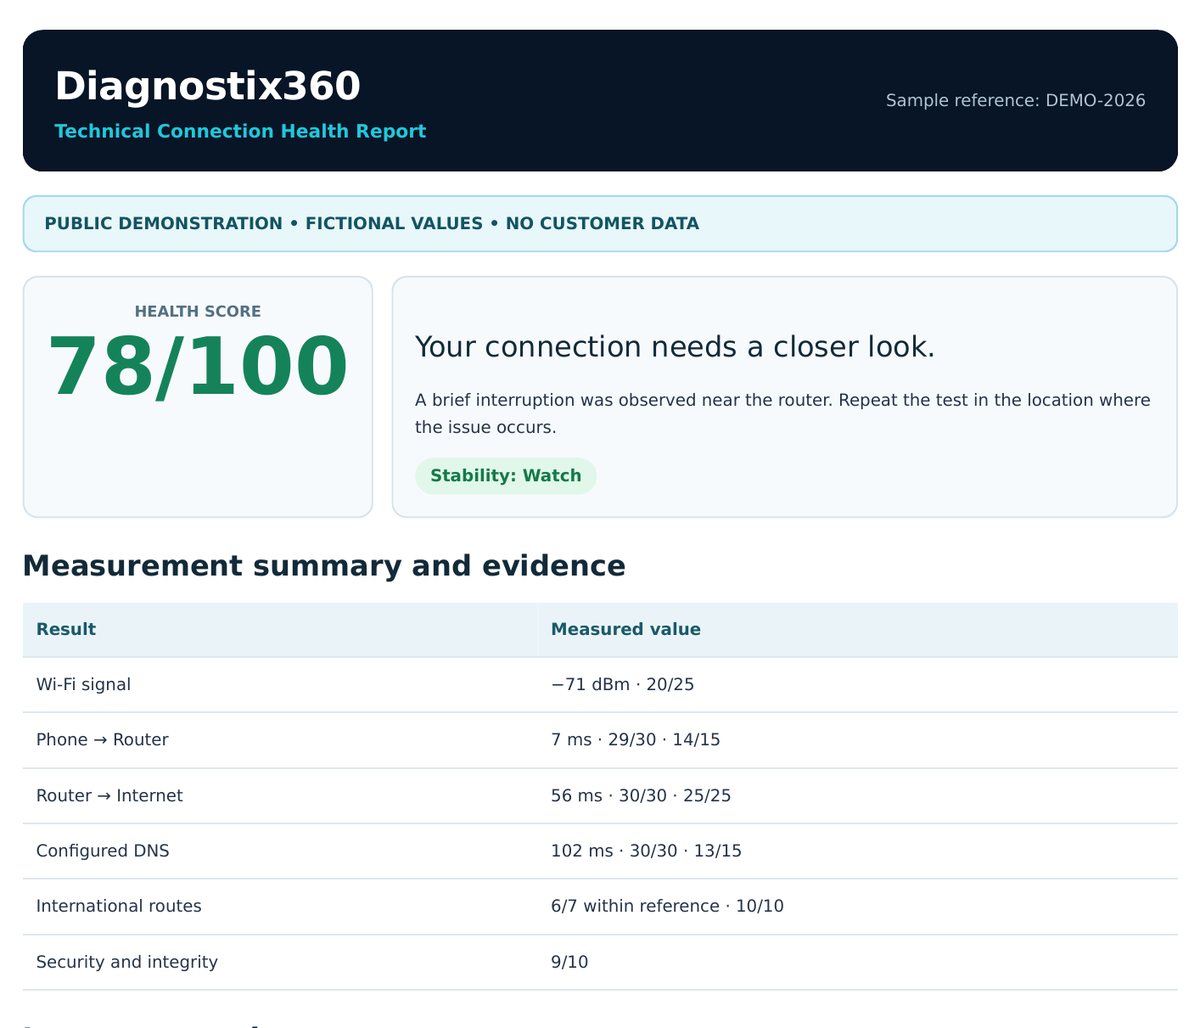1200x1028 pixels.
Task: Click the 56 ms · 30/30 · 25/25 value
Action: 641,796
